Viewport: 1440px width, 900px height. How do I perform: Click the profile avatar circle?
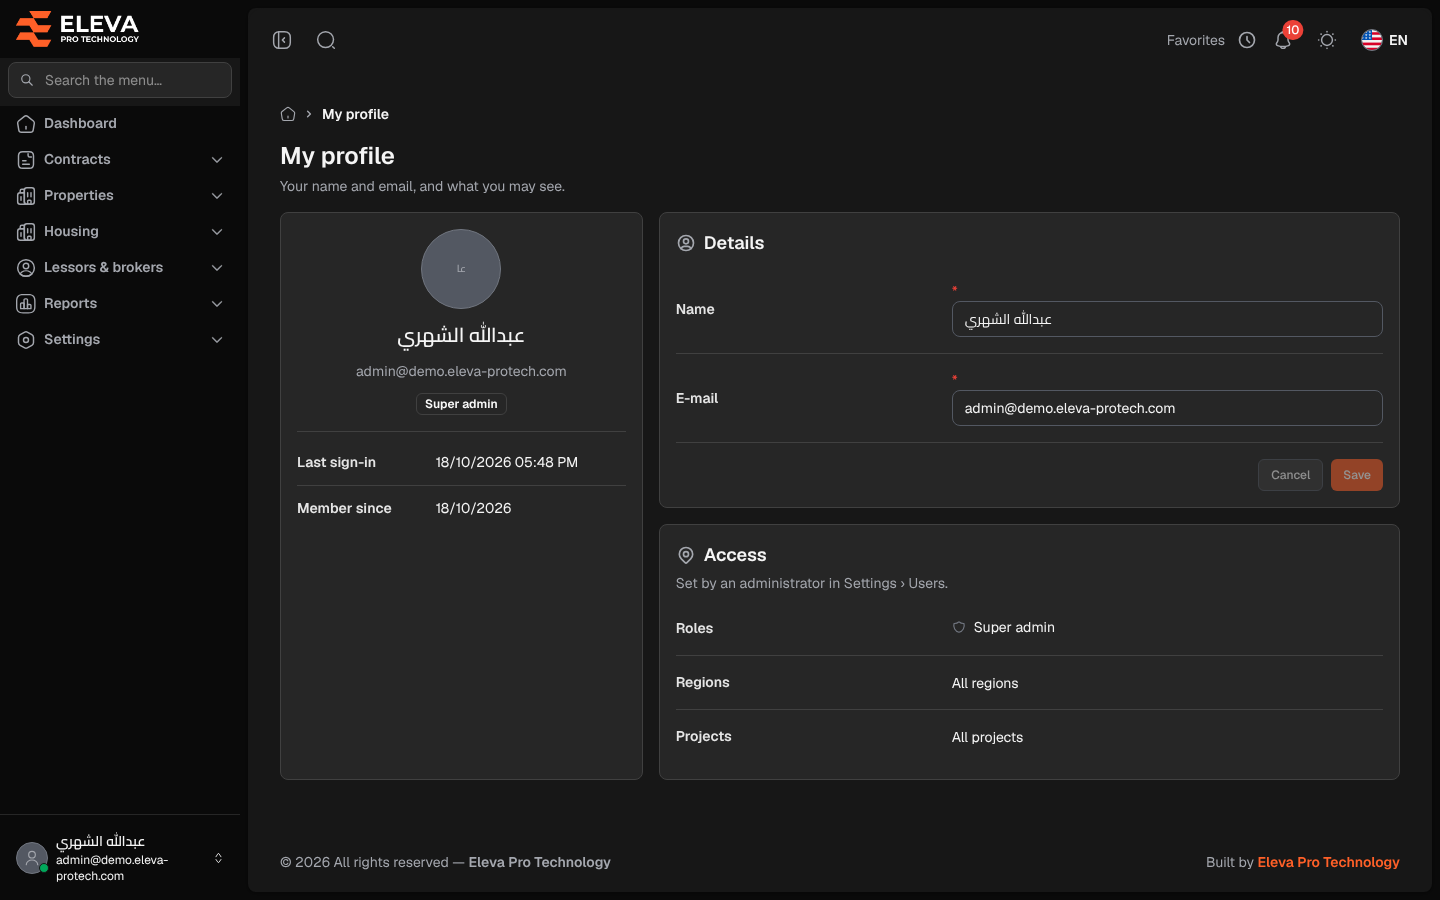(461, 269)
